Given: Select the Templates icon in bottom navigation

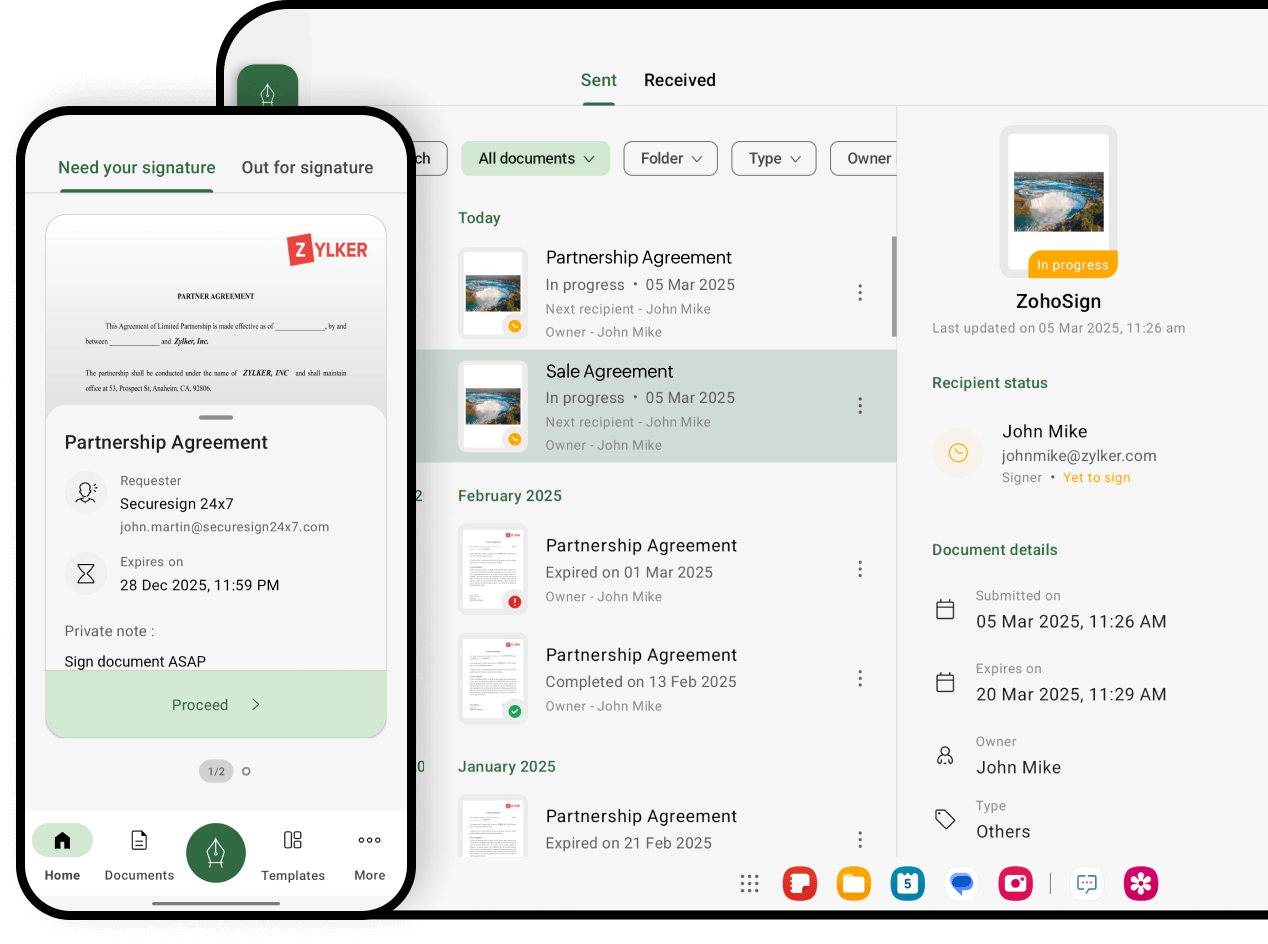Looking at the screenshot, I should 292,855.
